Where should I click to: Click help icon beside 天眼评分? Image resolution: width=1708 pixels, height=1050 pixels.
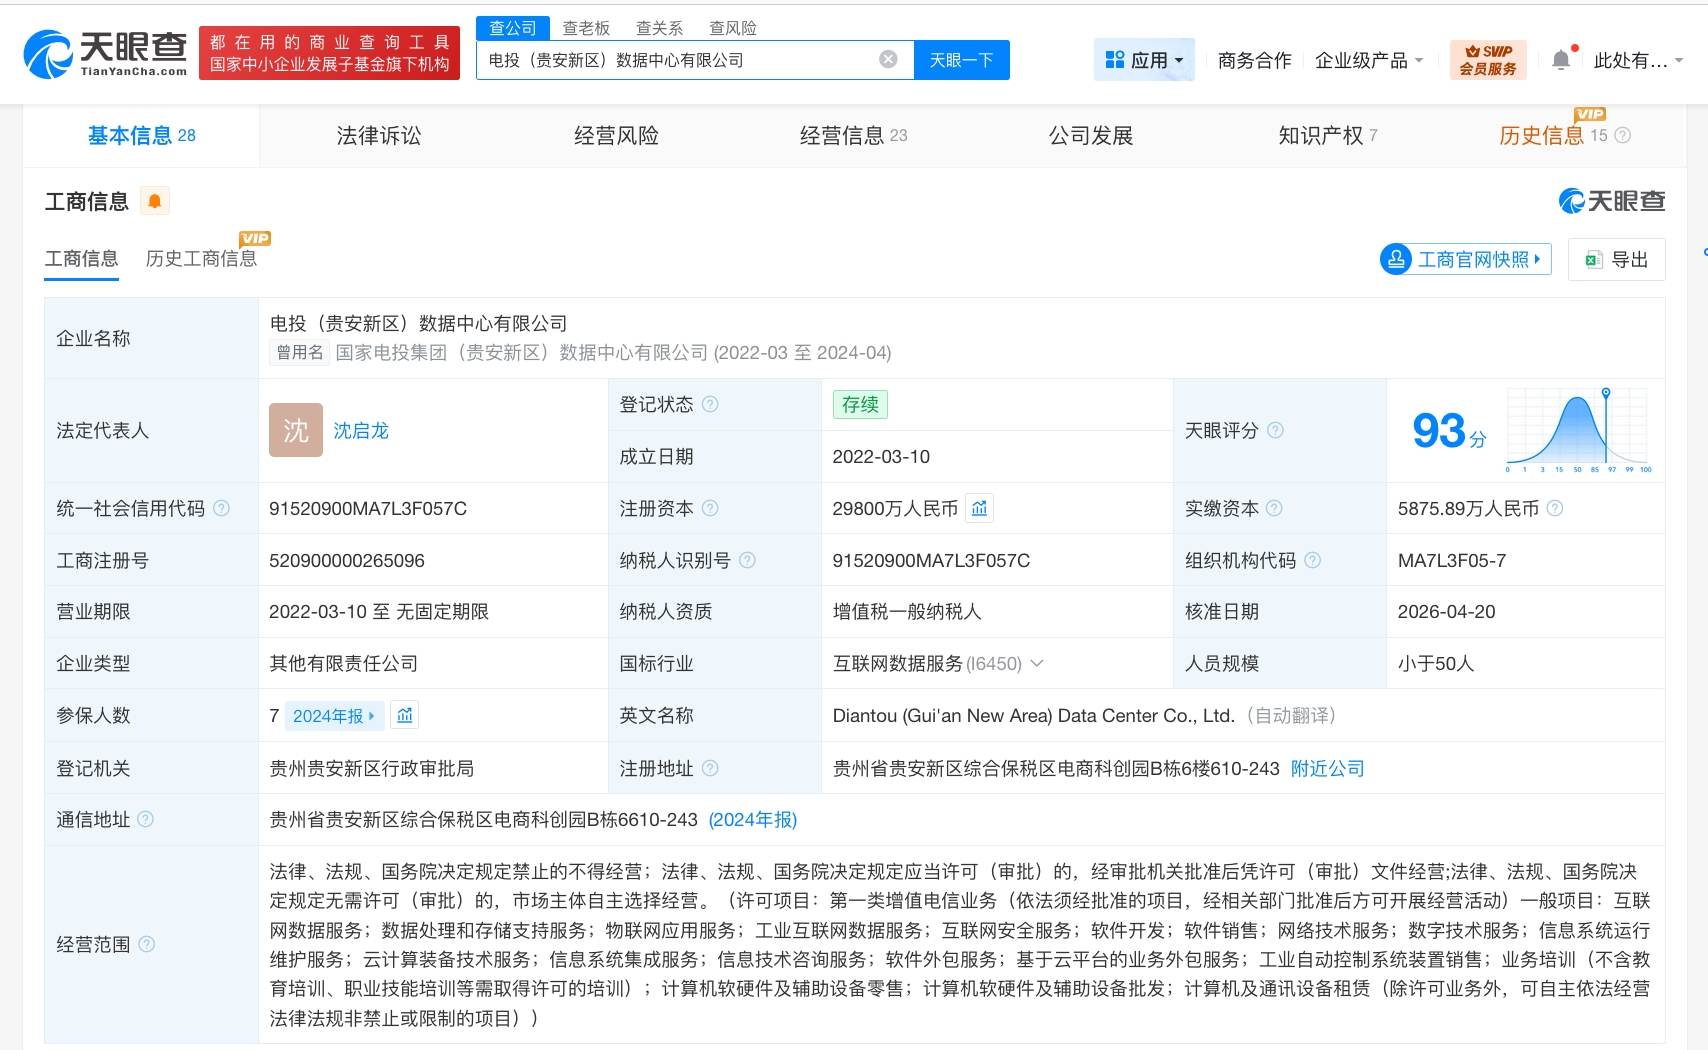coord(1275,430)
